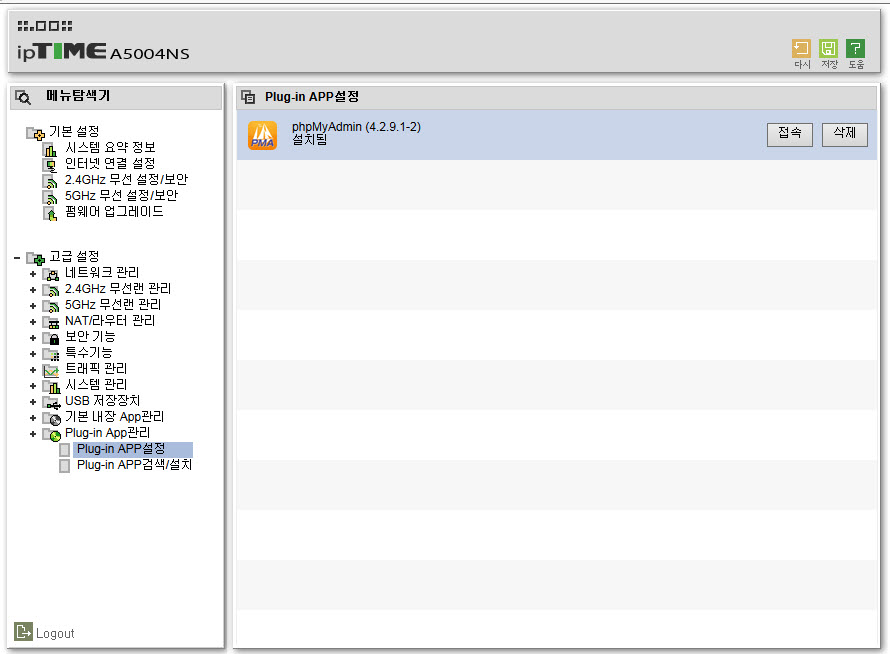This screenshot has width=890, height=654.
Task: Click the 특수기능 menu label
Action: click(x=89, y=353)
